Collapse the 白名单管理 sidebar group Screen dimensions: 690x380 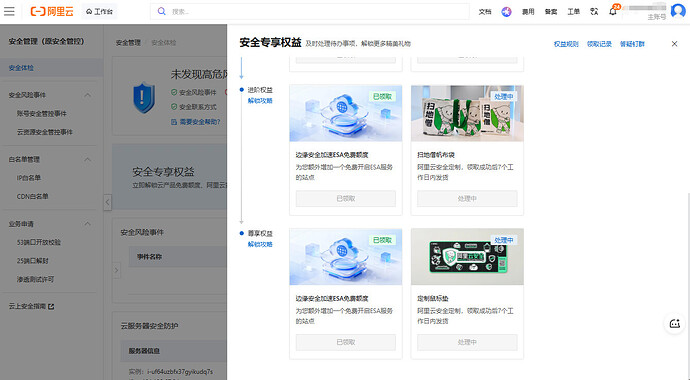88,159
